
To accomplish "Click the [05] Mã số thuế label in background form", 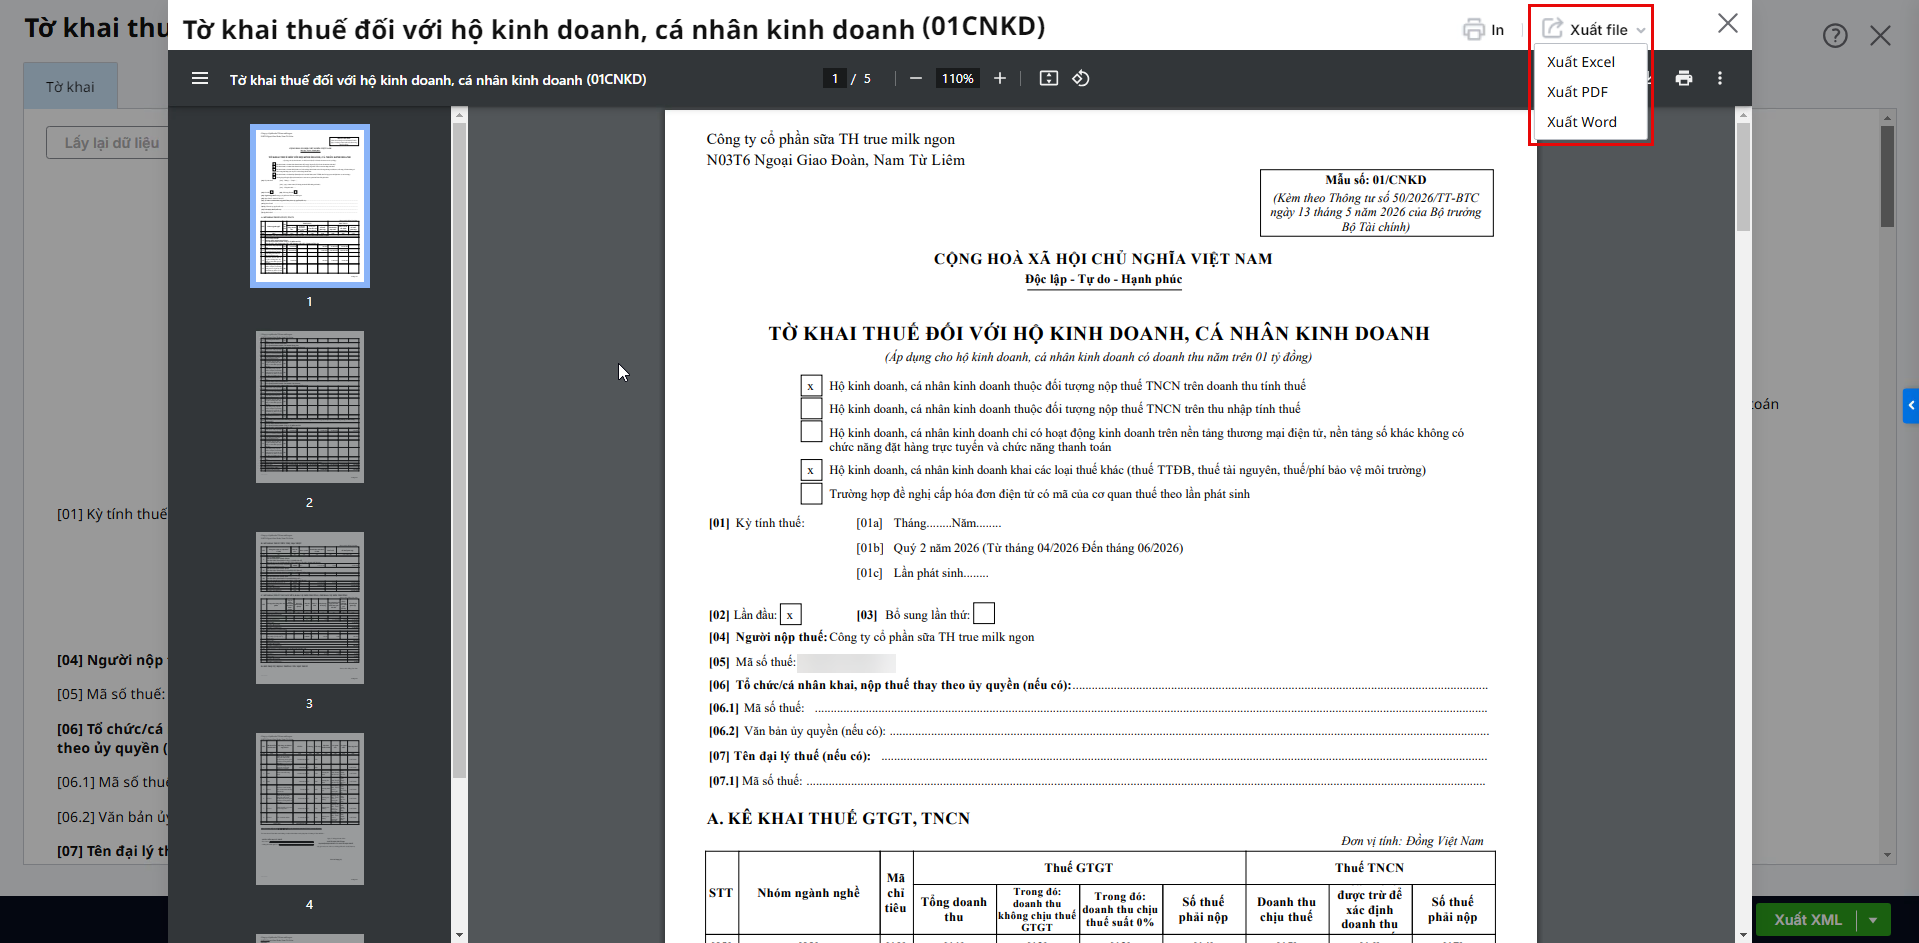I will point(111,694).
